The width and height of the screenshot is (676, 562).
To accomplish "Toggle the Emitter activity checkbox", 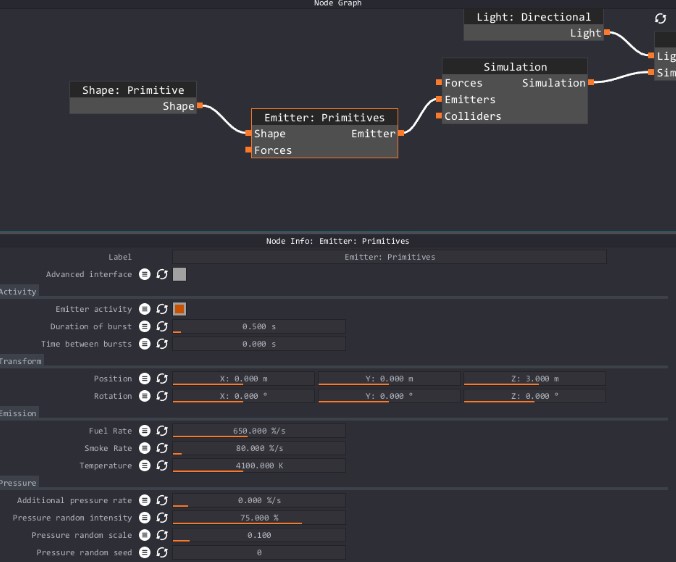I will [x=180, y=309].
